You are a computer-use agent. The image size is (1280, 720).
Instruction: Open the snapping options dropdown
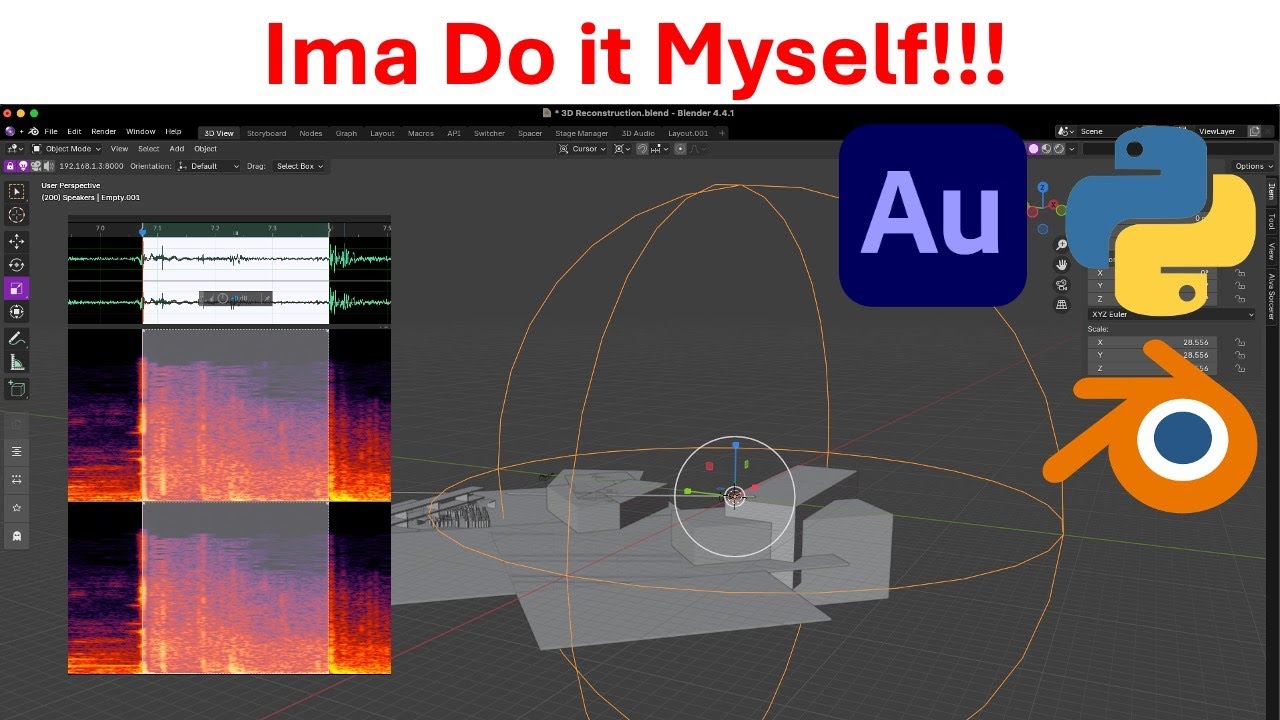pyautogui.click(x=659, y=149)
